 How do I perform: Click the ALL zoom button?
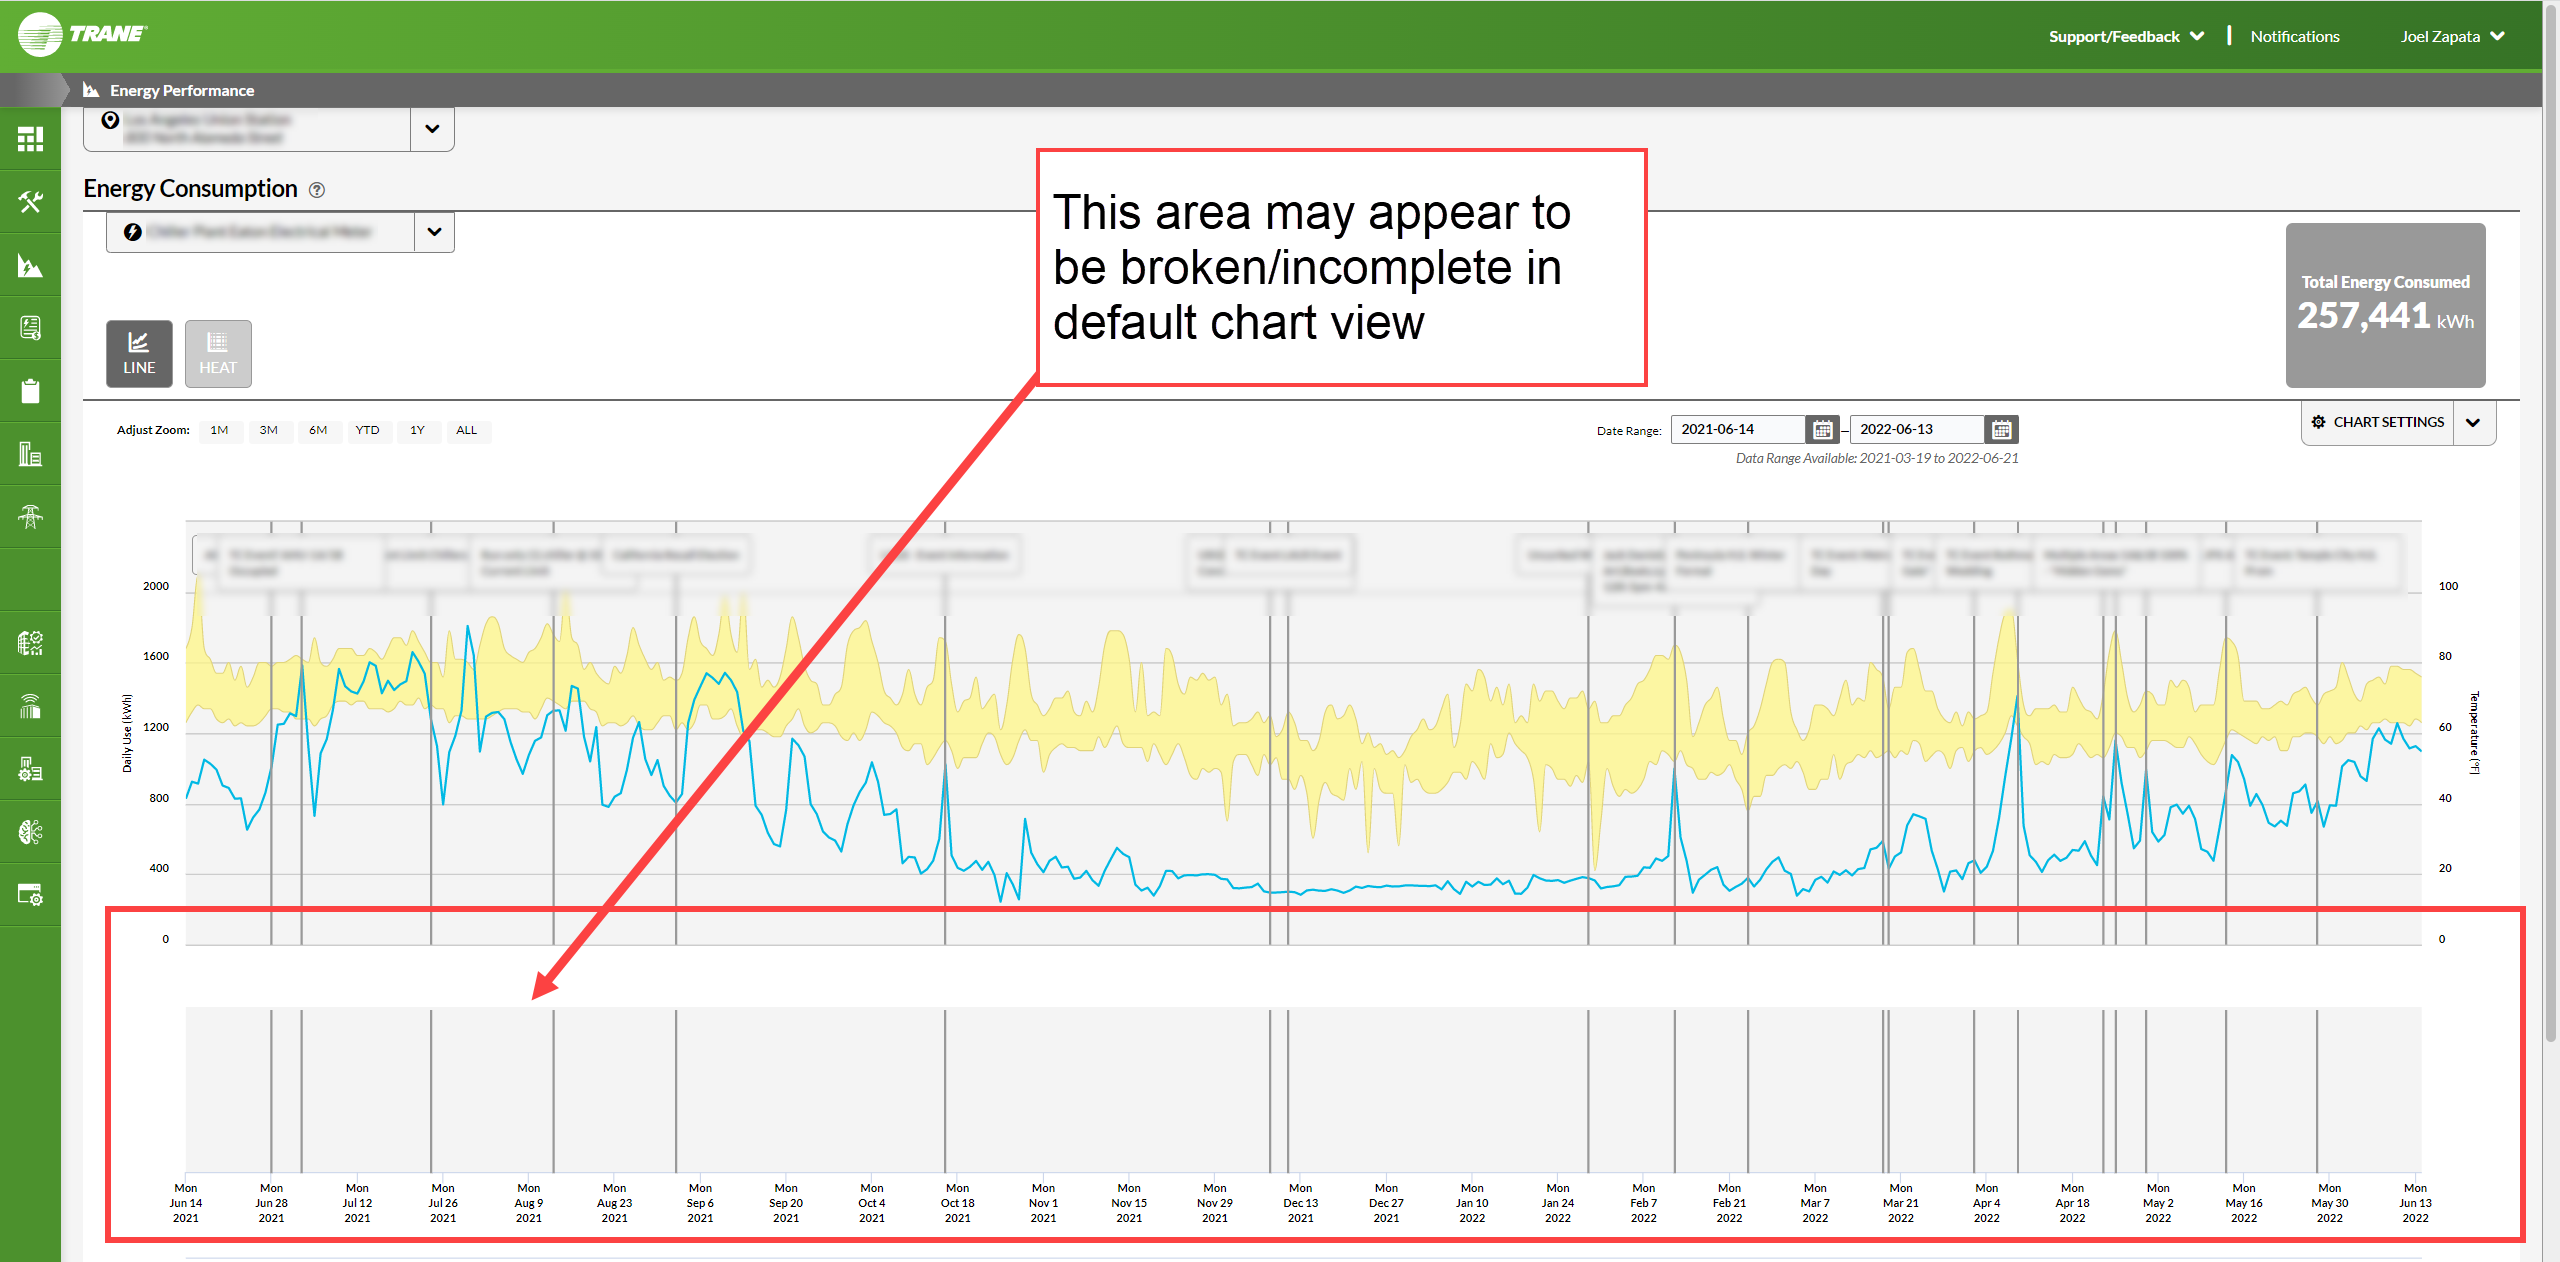[466, 431]
